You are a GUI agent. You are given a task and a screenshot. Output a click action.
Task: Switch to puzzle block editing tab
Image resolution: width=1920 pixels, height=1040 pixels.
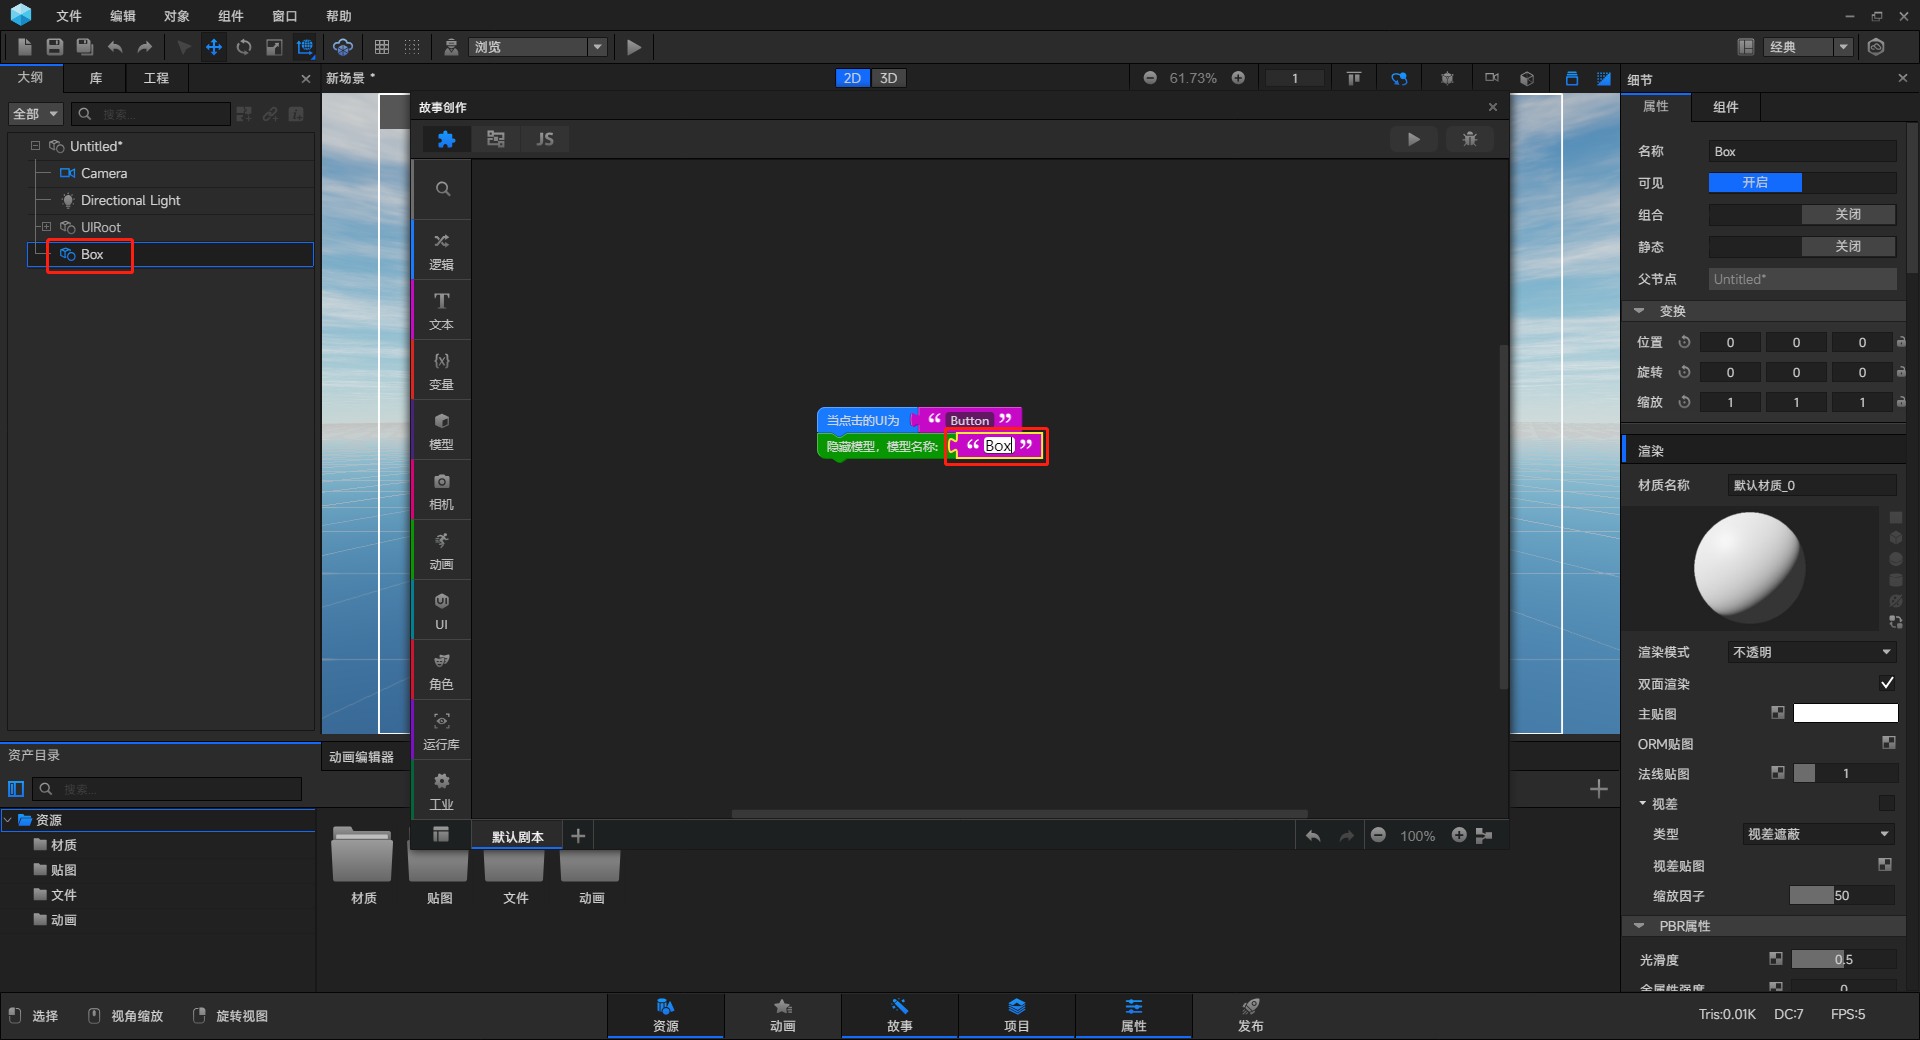pyautogui.click(x=446, y=139)
